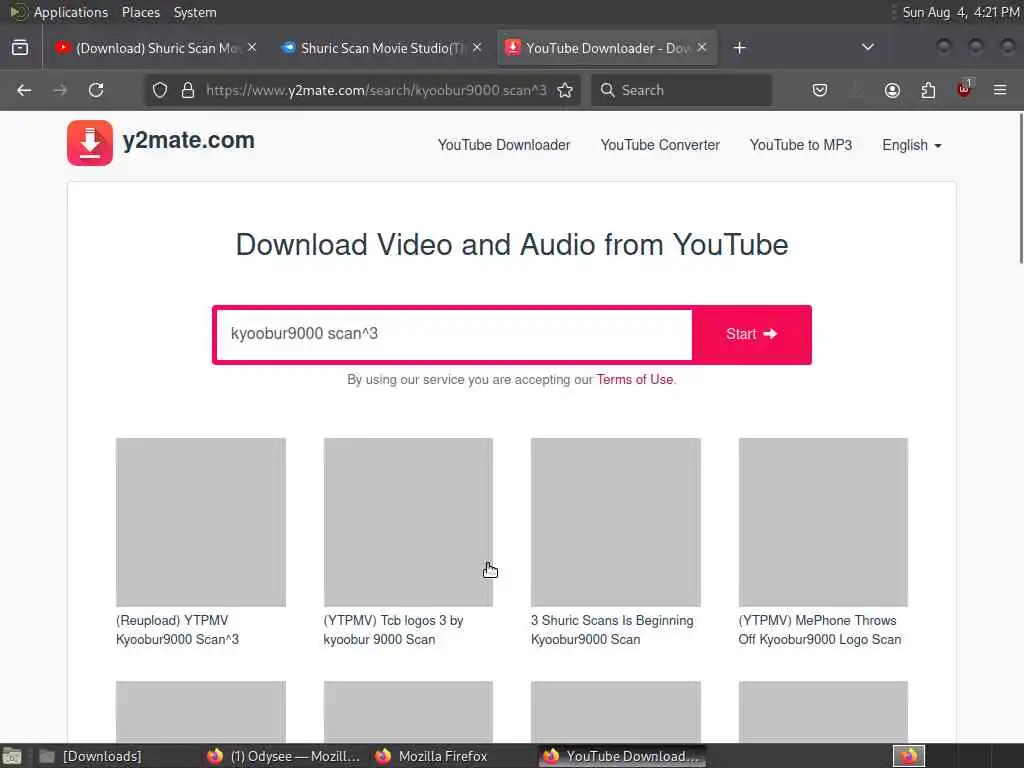Viewport: 1024px width, 768px height.
Task: Switch to Mozilla Firefox taskbar window
Action: pyautogui.click(x=432, y=756)
